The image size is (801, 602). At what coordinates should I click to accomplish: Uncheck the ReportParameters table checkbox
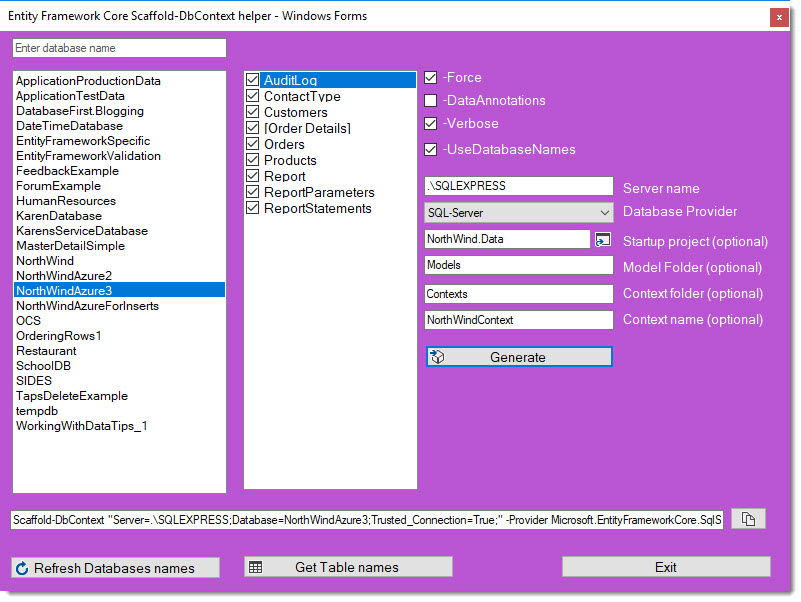[x=252, y=192]
